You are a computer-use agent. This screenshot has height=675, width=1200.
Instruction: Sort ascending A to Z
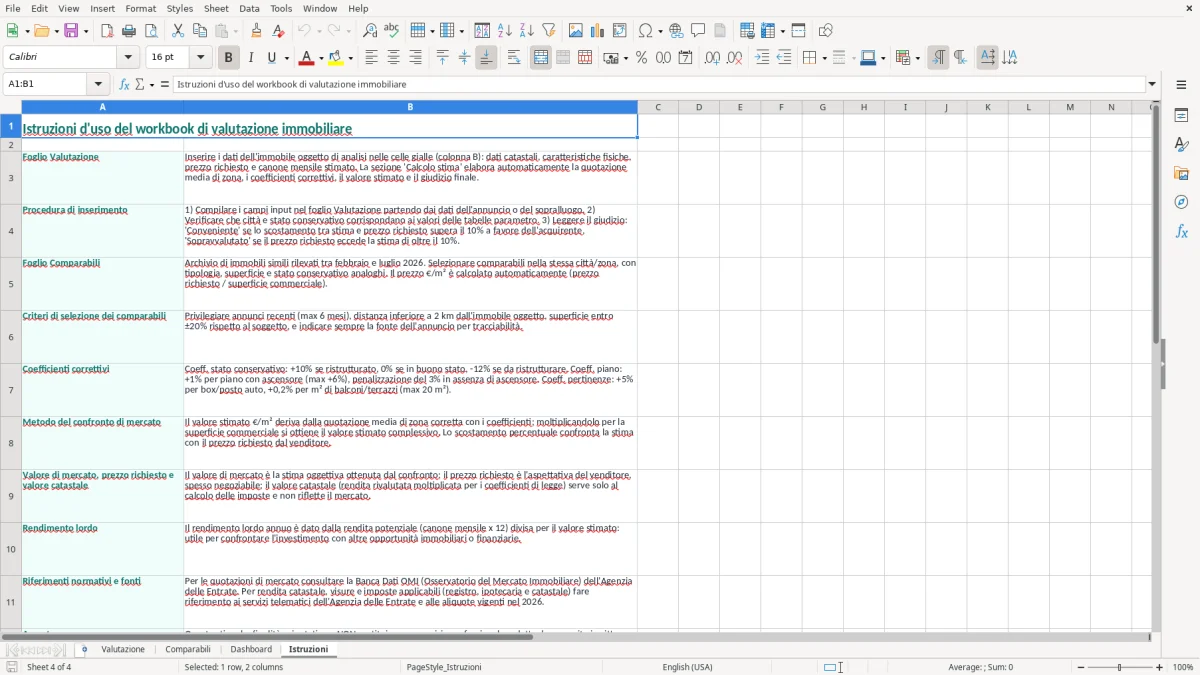(x=505, y=31)
